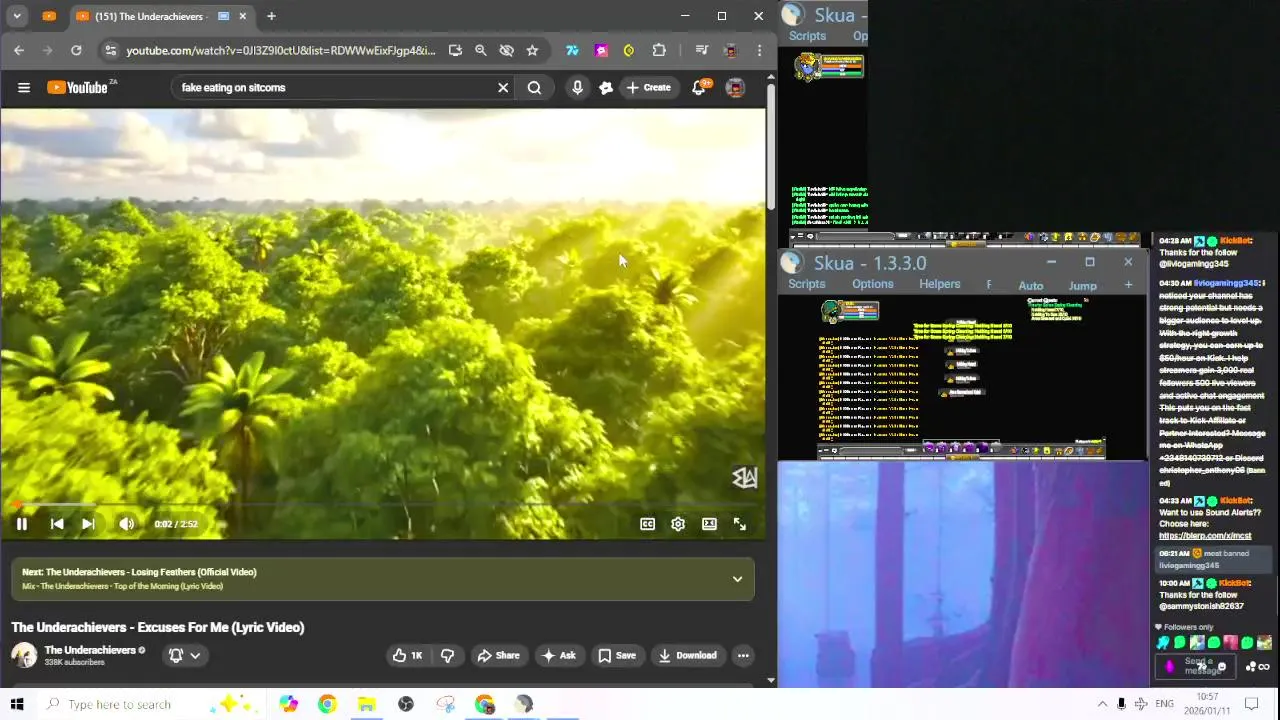This screenshot has width=1280, height=720.
Task: Pause the YouTube video
Action: (21, 524)
